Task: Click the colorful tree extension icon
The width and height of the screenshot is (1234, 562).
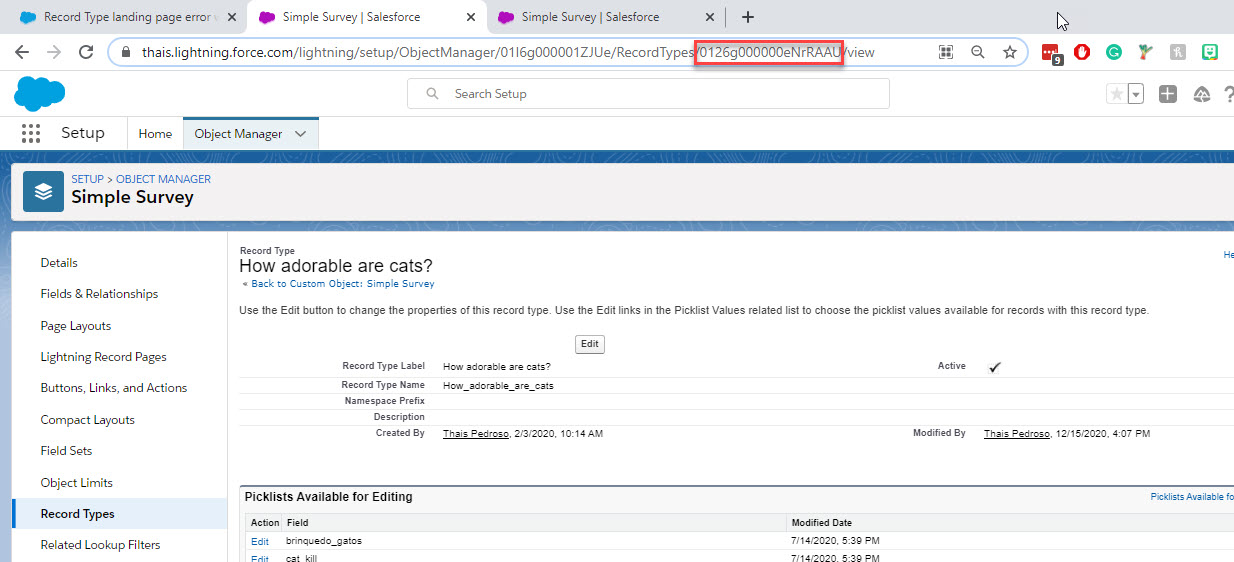Action: click(1146, 52)
